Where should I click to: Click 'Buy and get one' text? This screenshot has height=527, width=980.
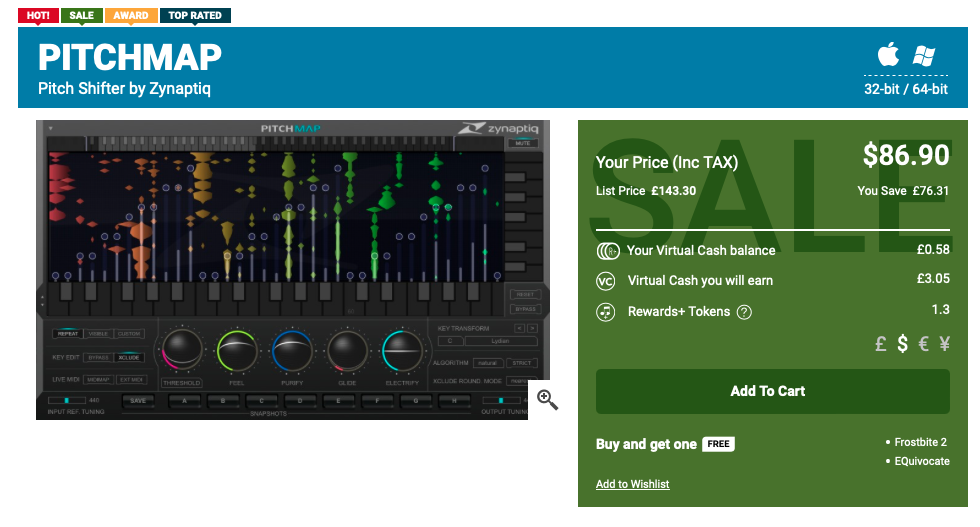coord(646,444)
